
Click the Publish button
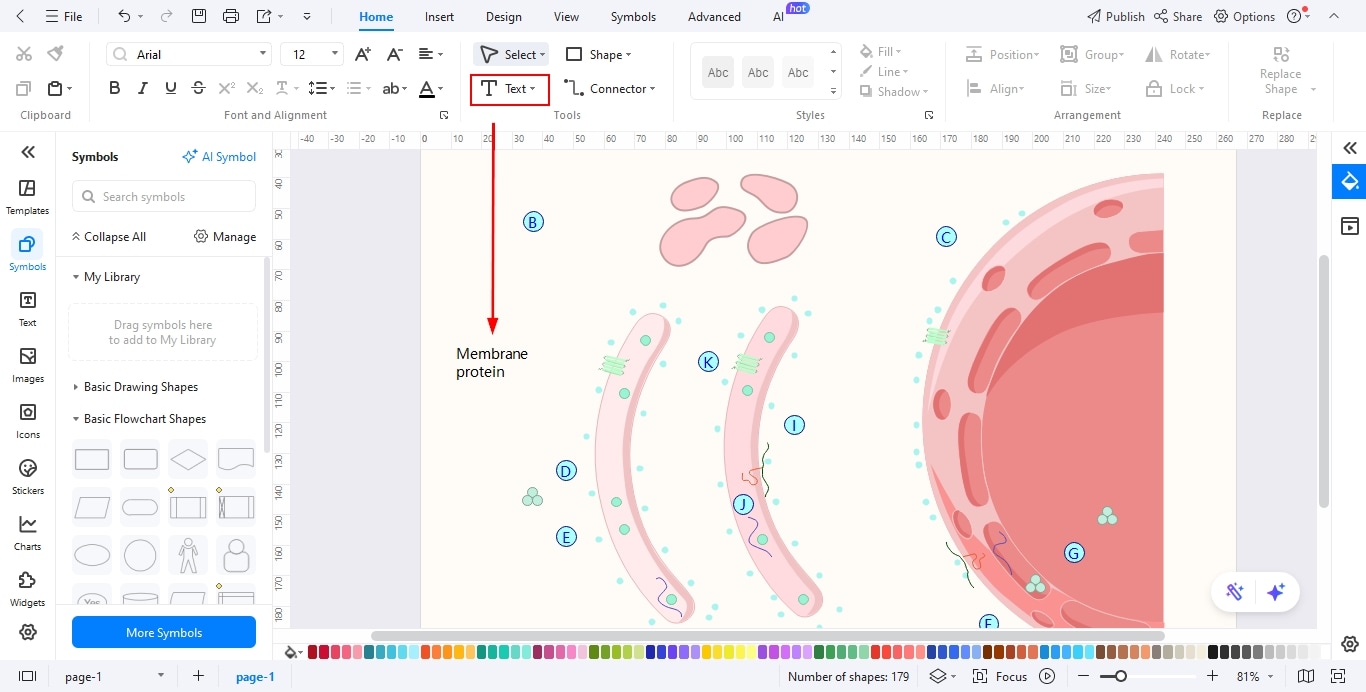(1115, 16)
